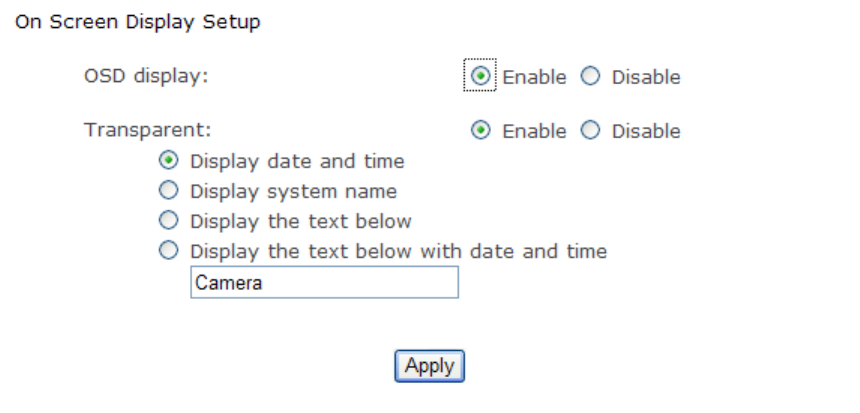The image size is (860, 413).
Task: Pick the 'Display the text below' radio button
Action: (x=169, y=220)
